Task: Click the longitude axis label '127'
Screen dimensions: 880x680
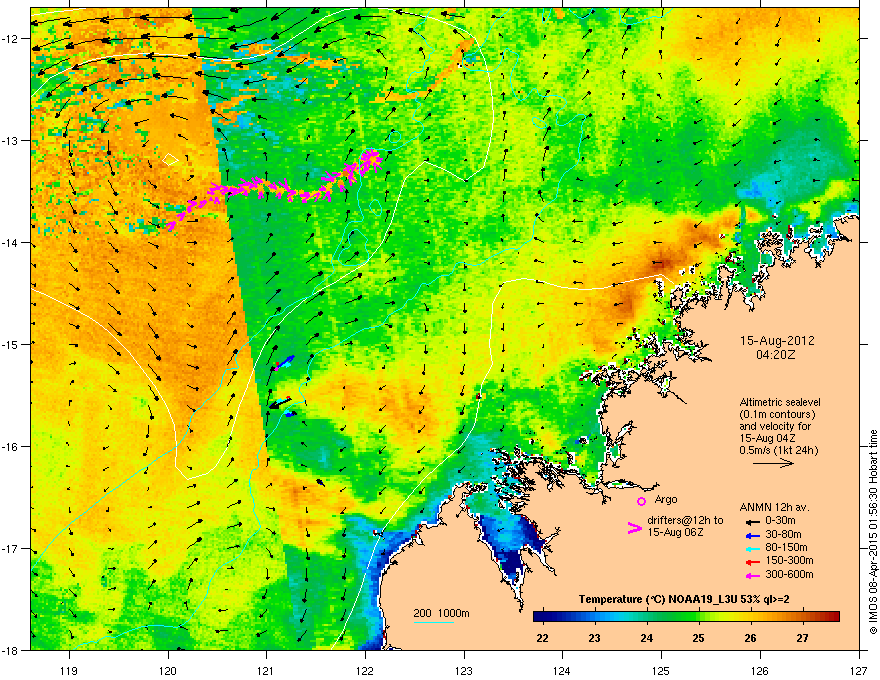Action: pyautogui.click(x=859, y=670)
